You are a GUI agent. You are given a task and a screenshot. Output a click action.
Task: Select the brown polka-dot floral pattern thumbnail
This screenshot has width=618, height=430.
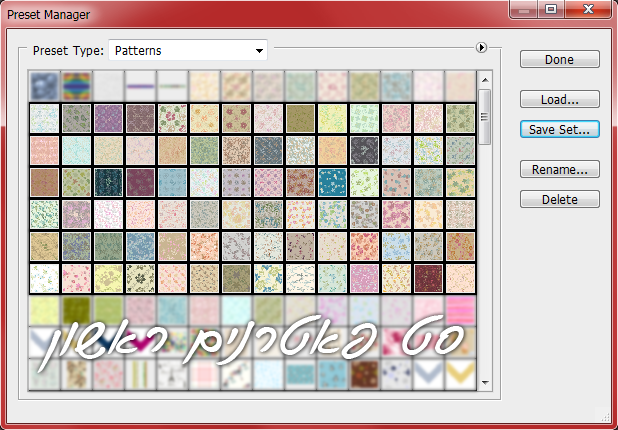click(364, 374)
